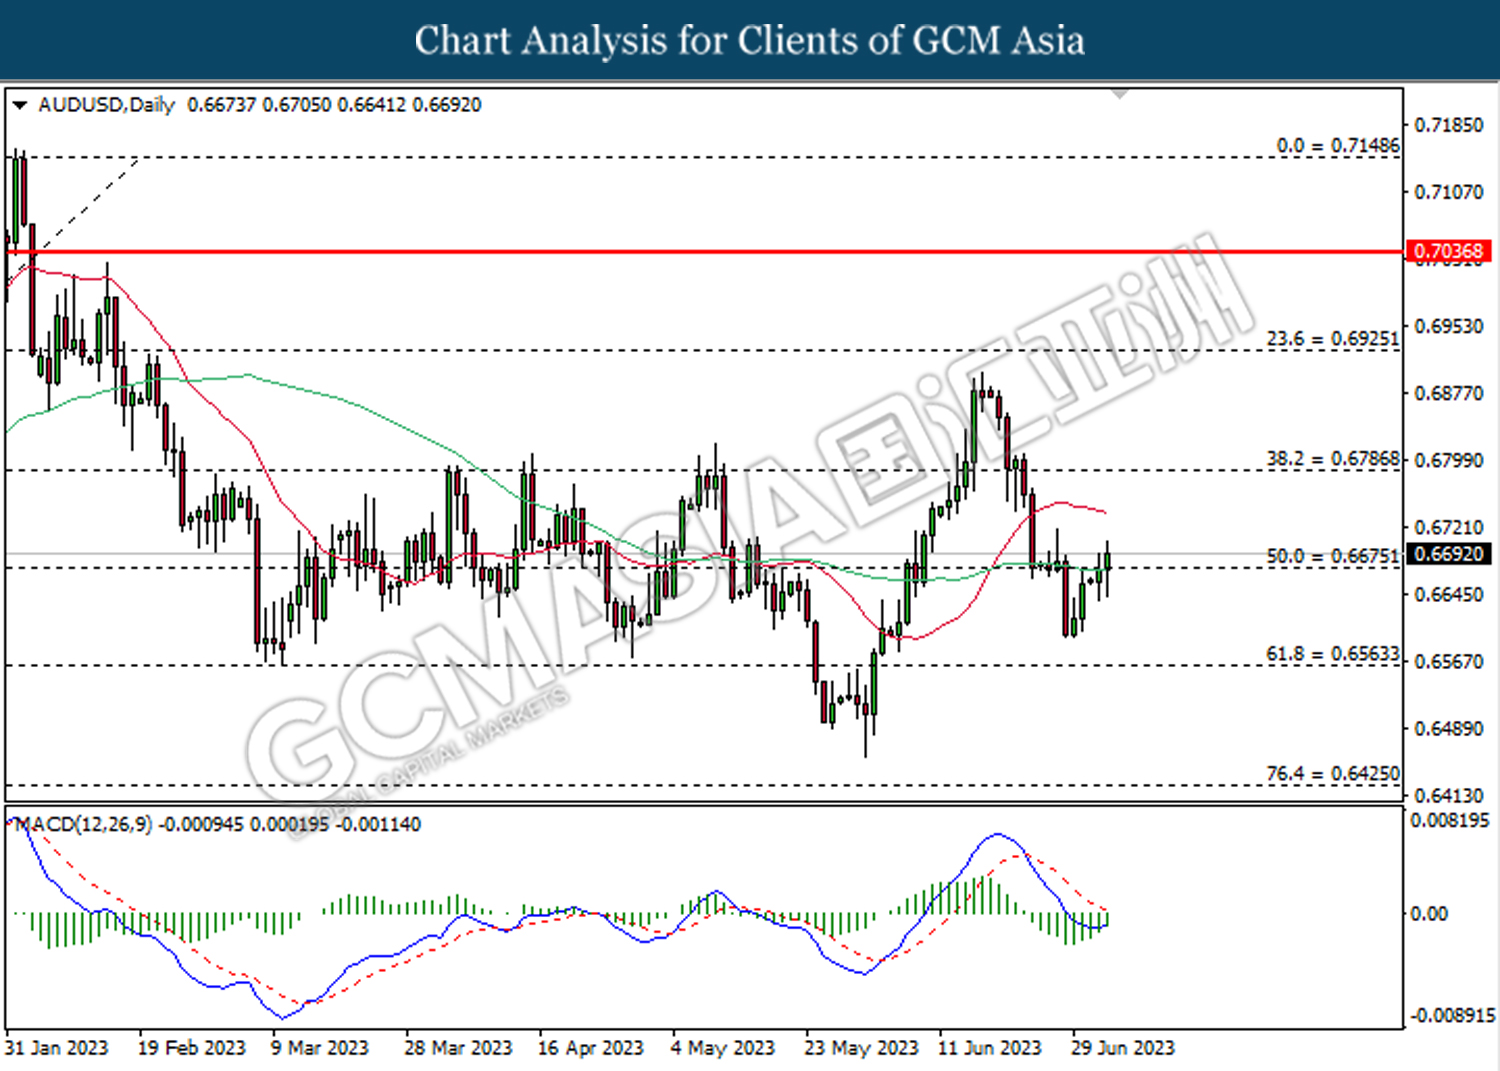Click the 9 Mar 2023 date label
Image resolution: width=1500 pixels, height=1071 pixels.
tap(320, 1048)
